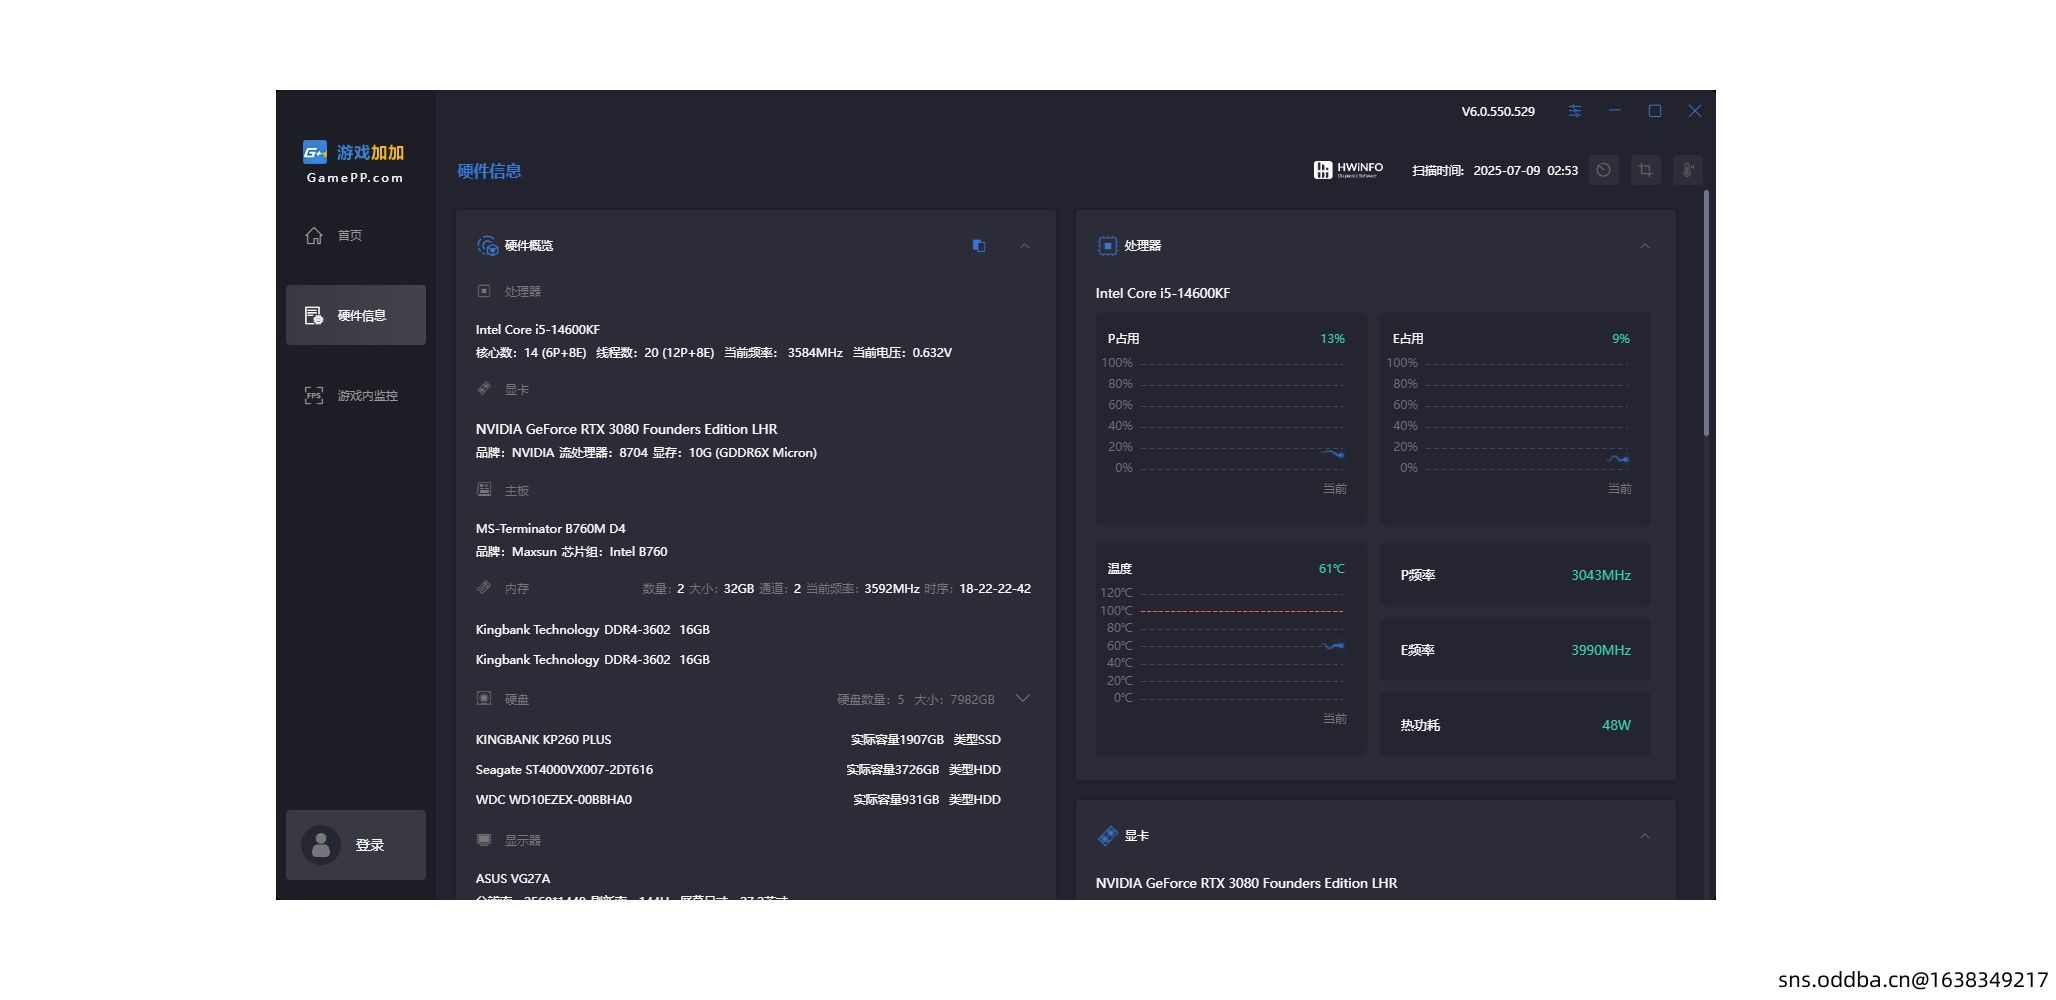Click the Seagate ST4000VX007-2DT616 disk row
Screen dimensions: 2056x1000
[x=738, y=770]
